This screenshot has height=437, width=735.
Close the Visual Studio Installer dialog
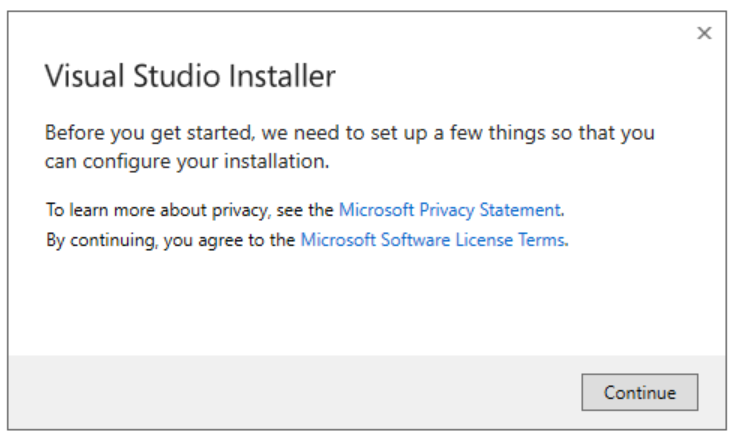pos(704,33)
